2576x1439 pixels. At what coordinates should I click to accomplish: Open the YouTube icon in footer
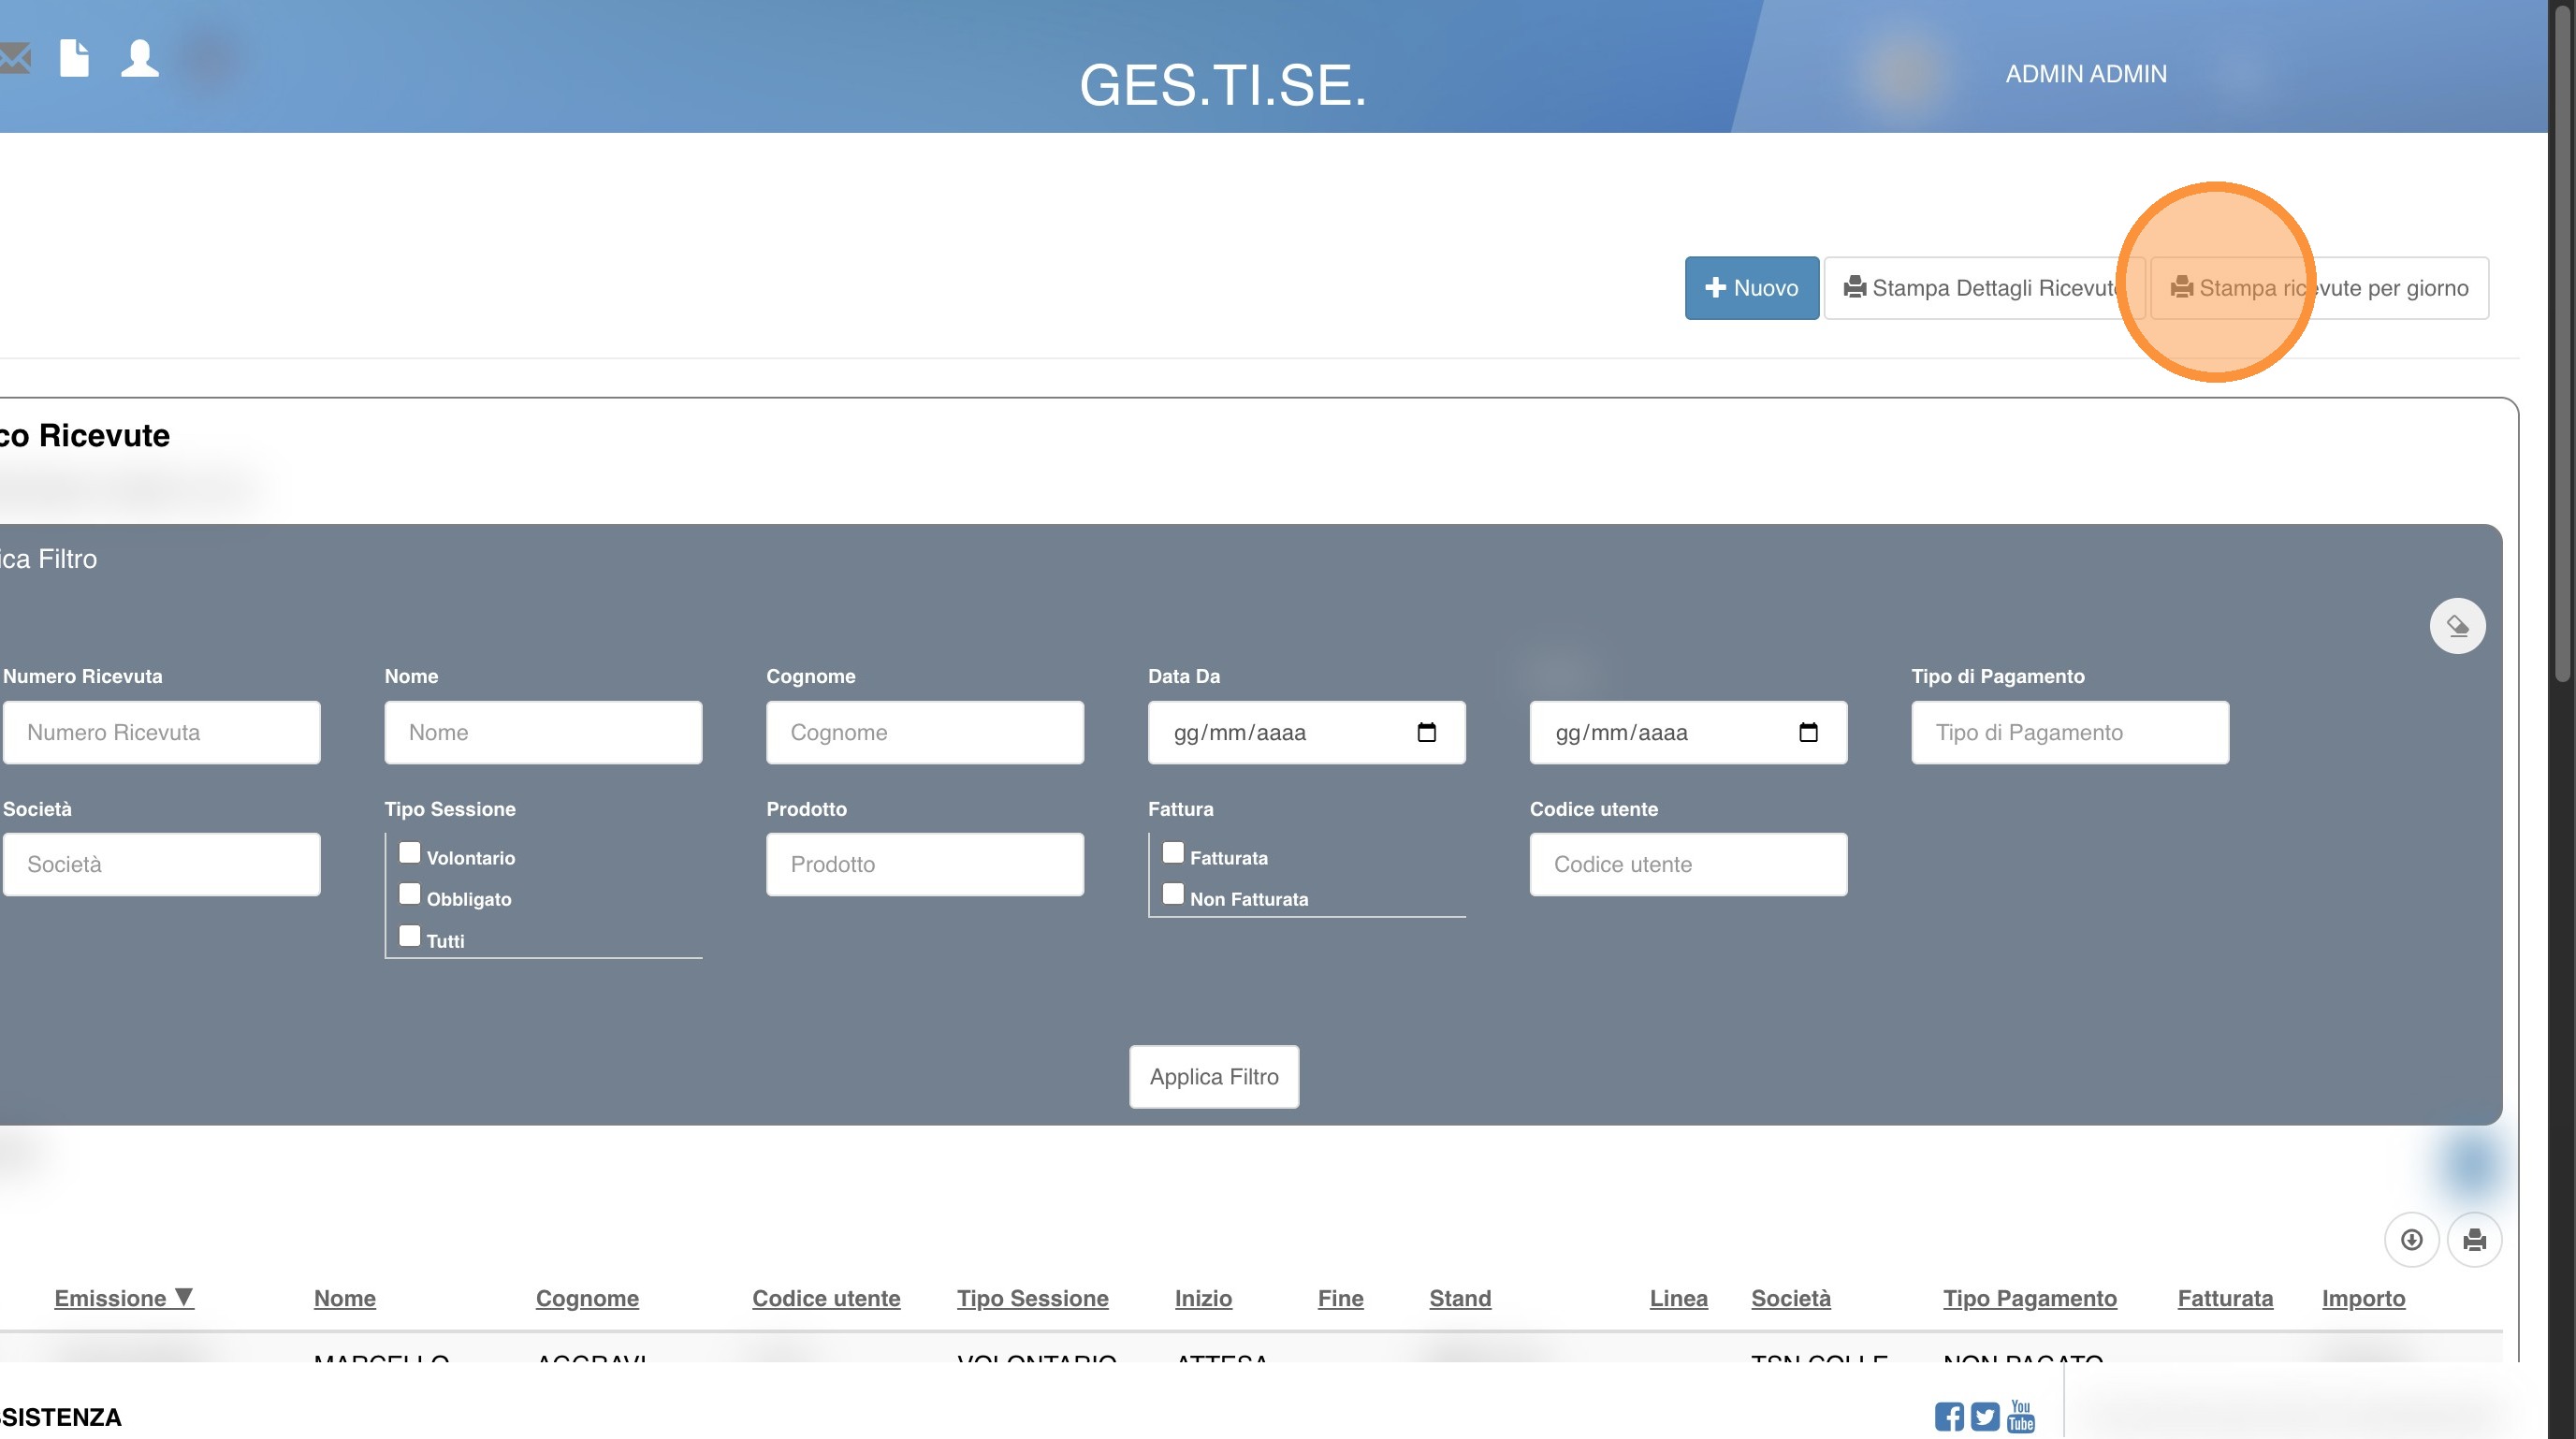click(x=2021, y=1416)
